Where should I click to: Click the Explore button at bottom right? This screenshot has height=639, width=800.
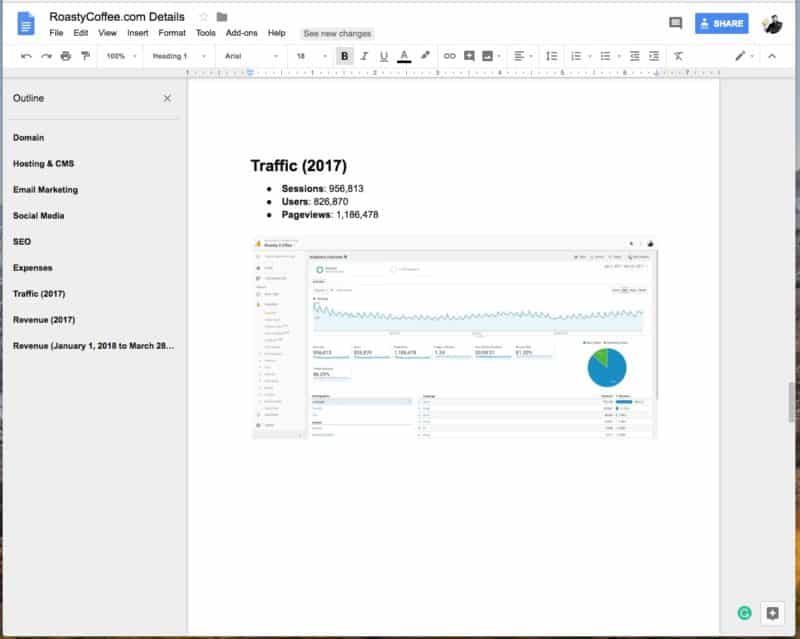[x=772, y=613]
